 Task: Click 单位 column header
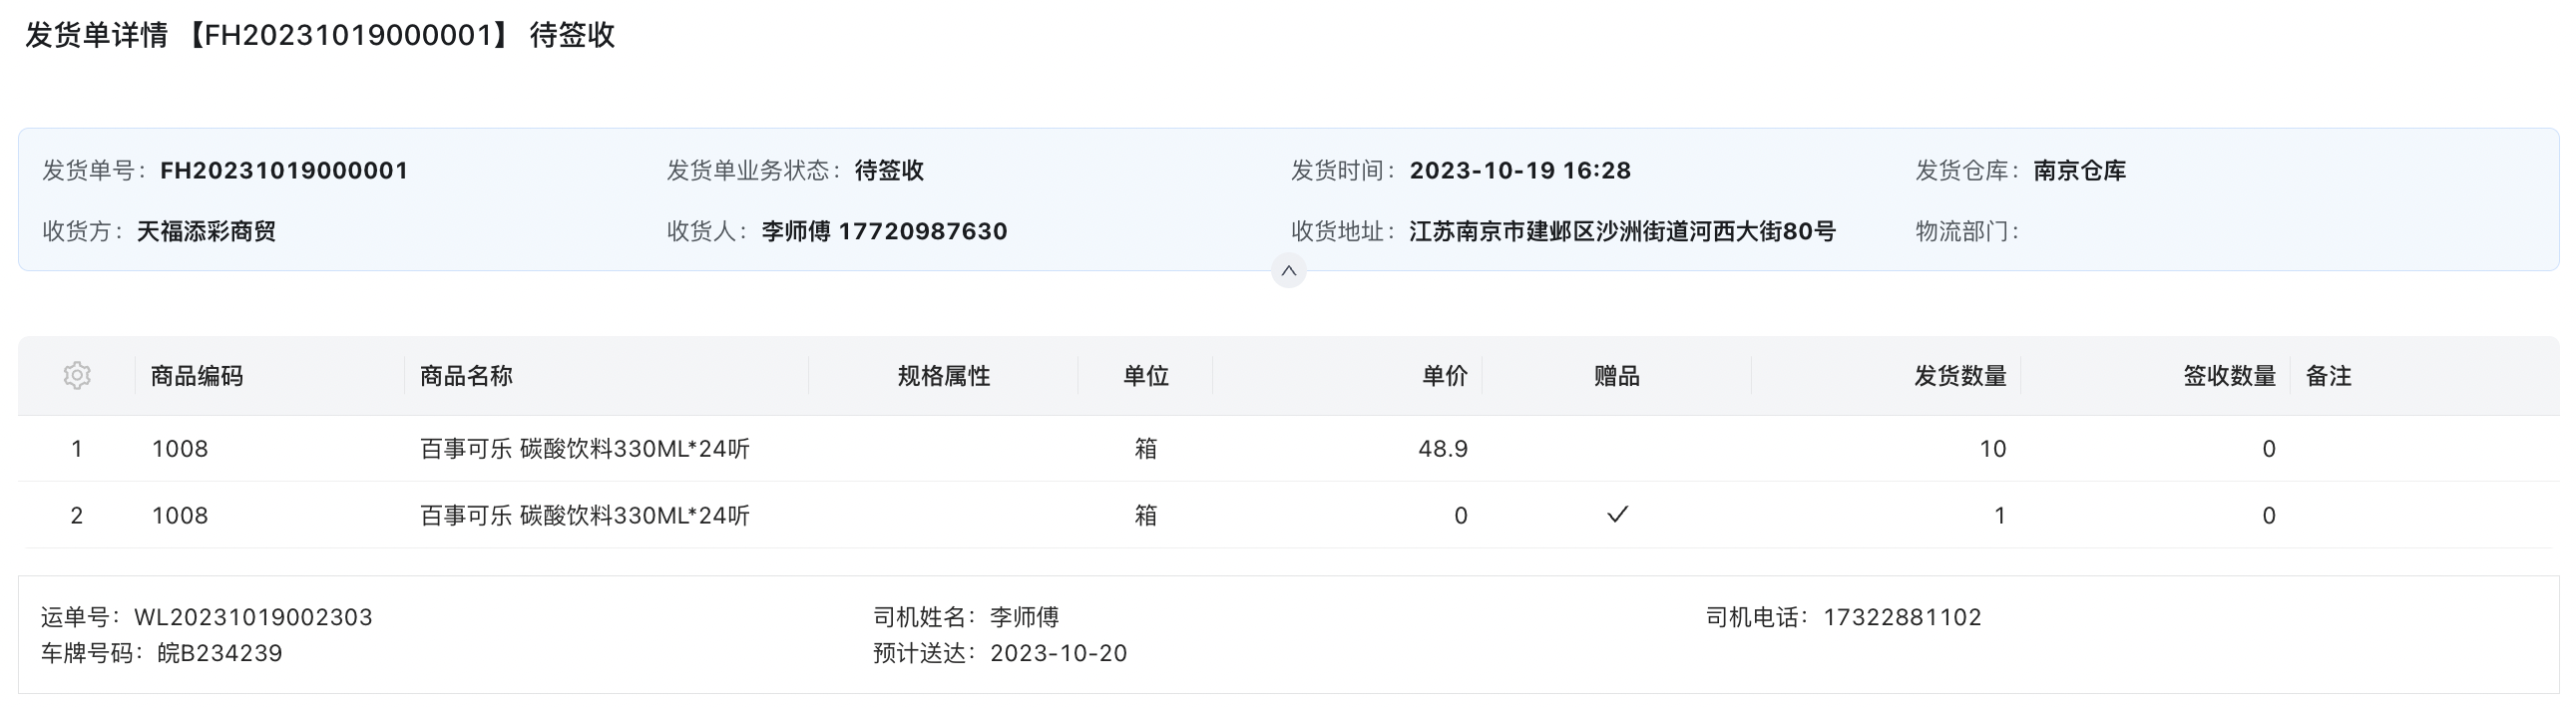click(x=1146, y=376)
